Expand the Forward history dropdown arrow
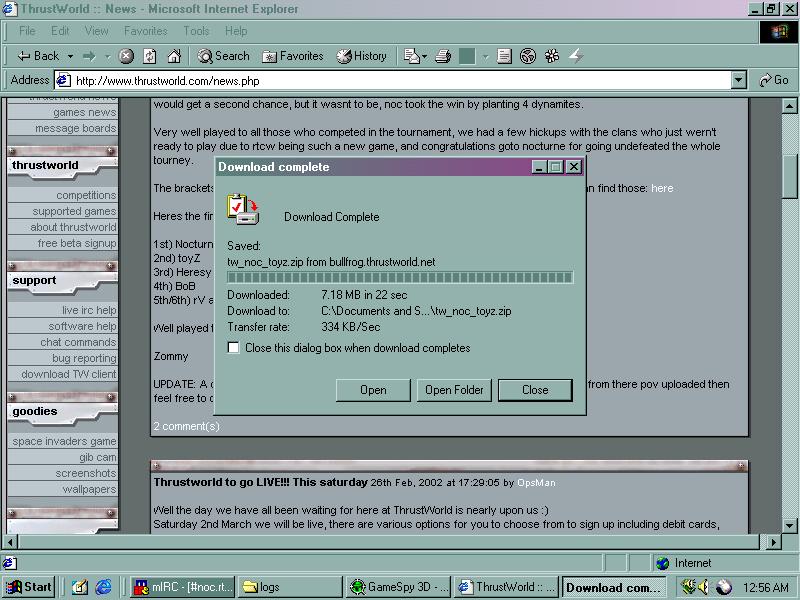 (x=108, y=56)
